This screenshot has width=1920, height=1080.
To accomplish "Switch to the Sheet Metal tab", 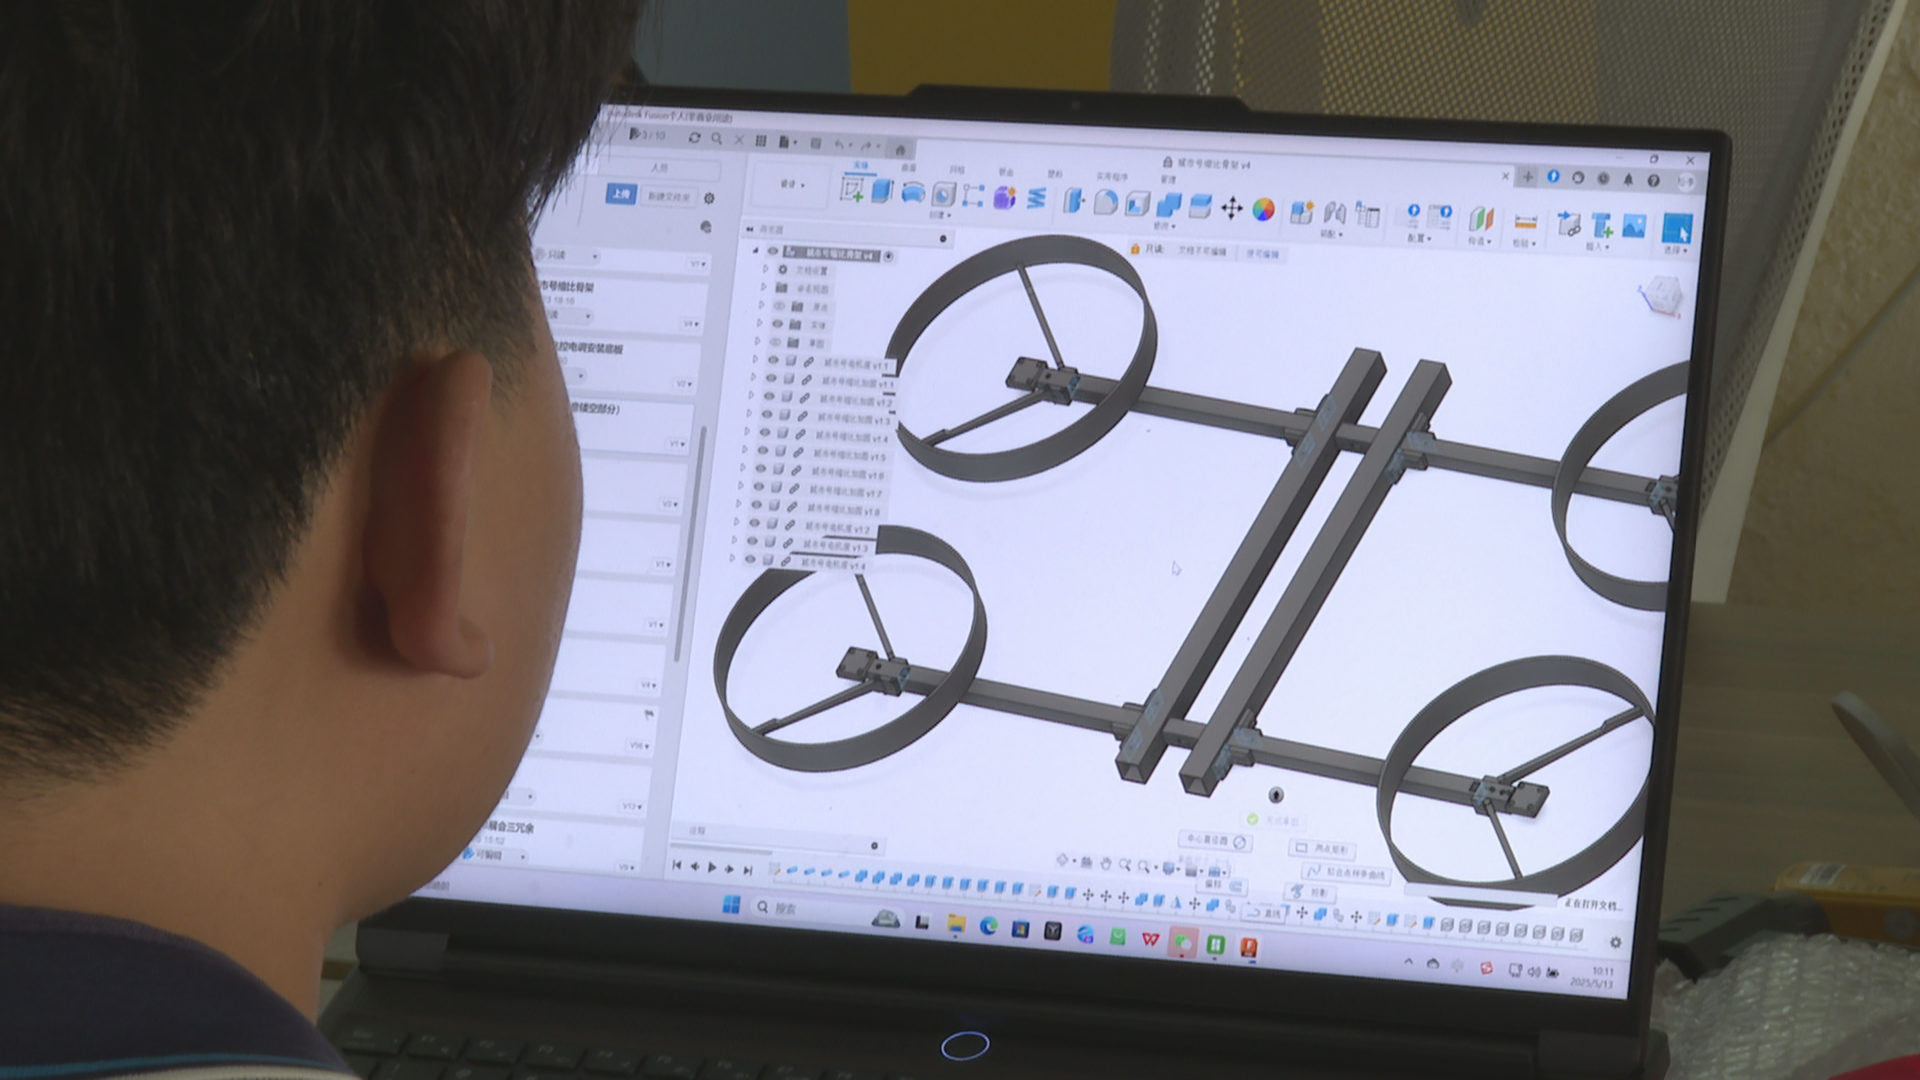I will pyautogui.click(x=1006, y=172).
